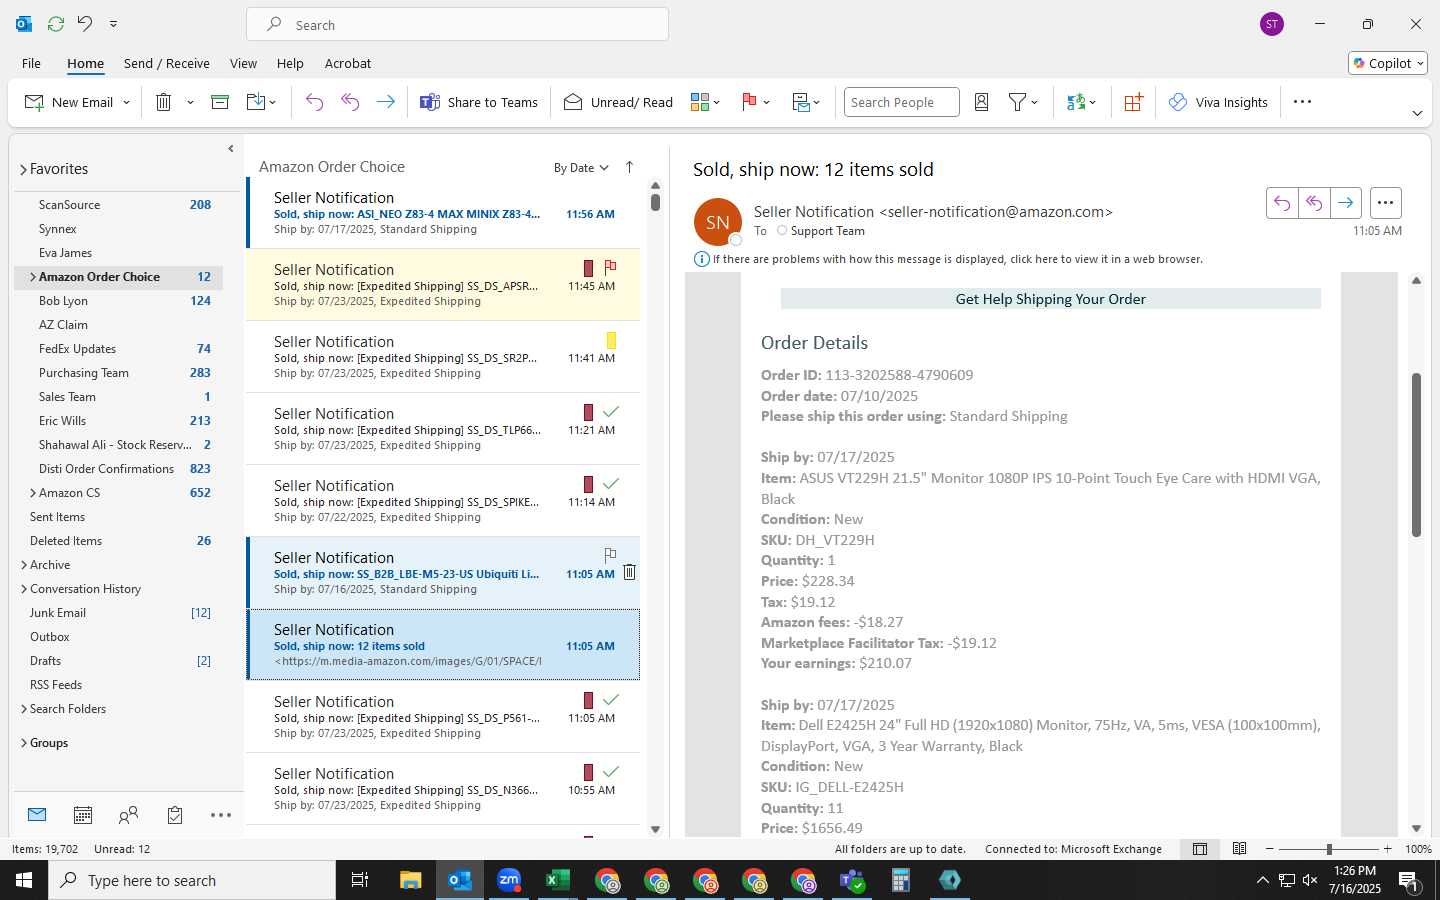
Task: Open the Acrobat tab
Action: (348, 63)
